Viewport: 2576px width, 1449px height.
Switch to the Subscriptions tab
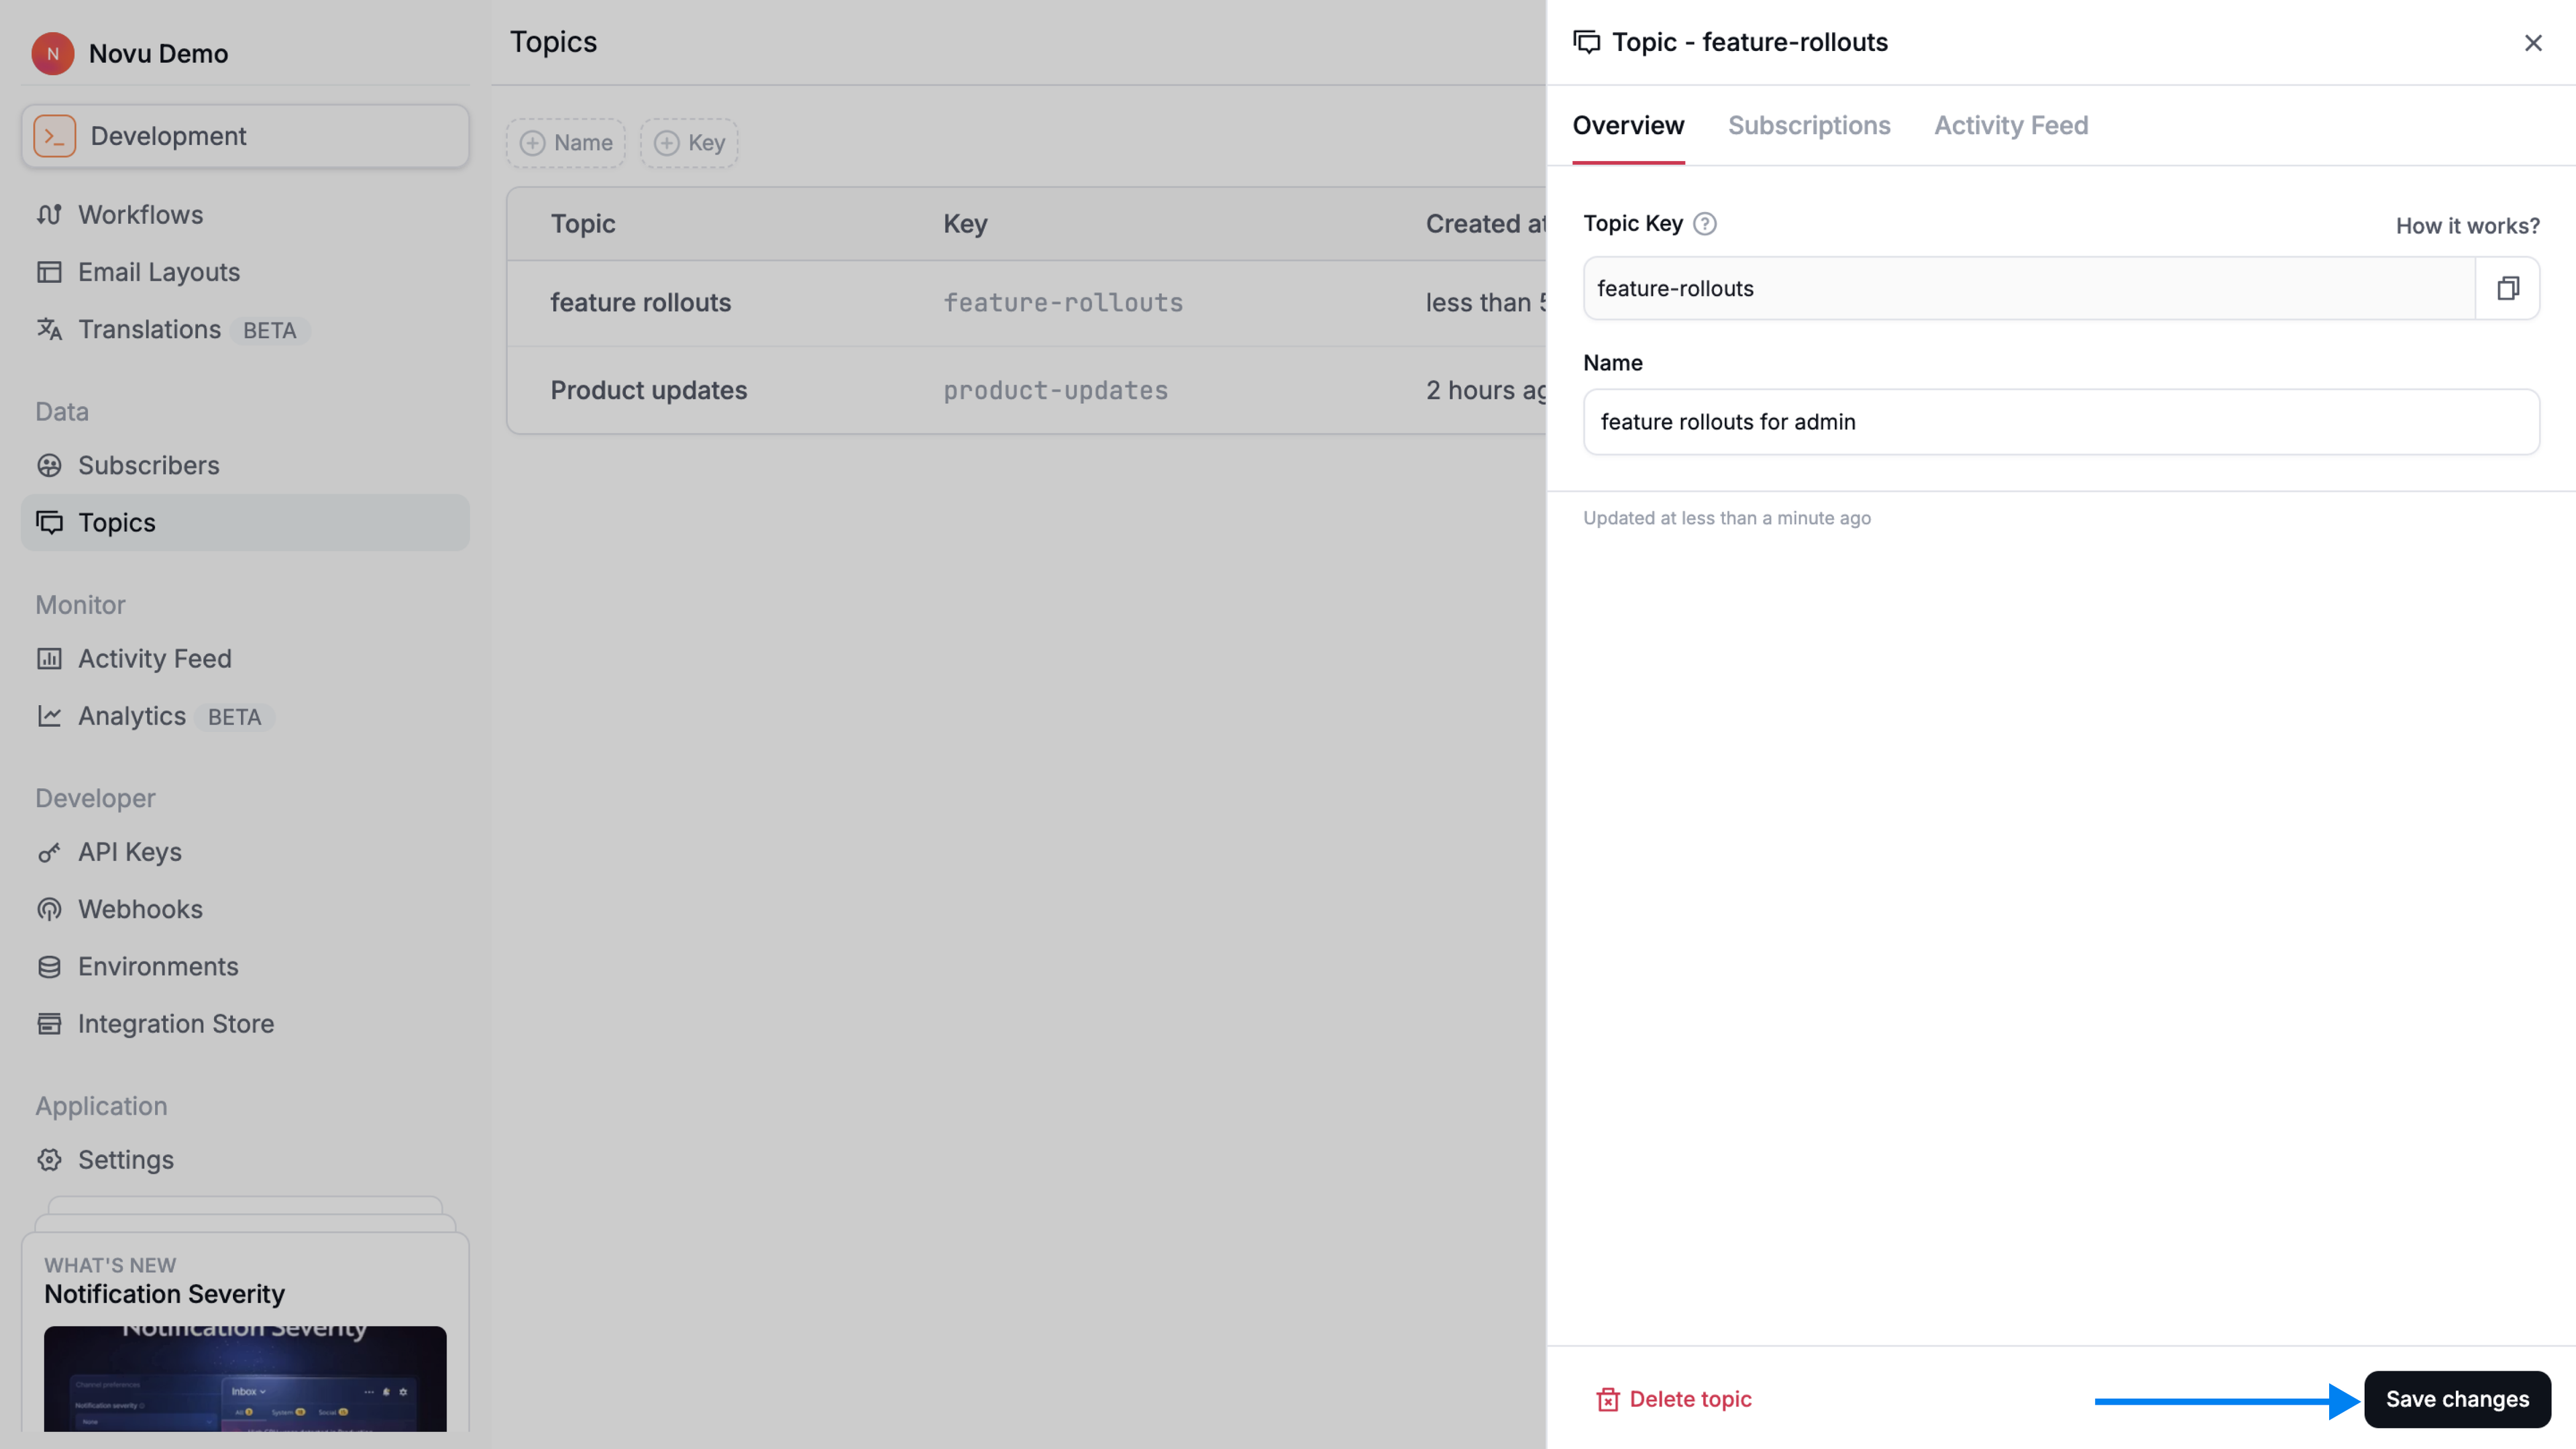pos(1808,126)
